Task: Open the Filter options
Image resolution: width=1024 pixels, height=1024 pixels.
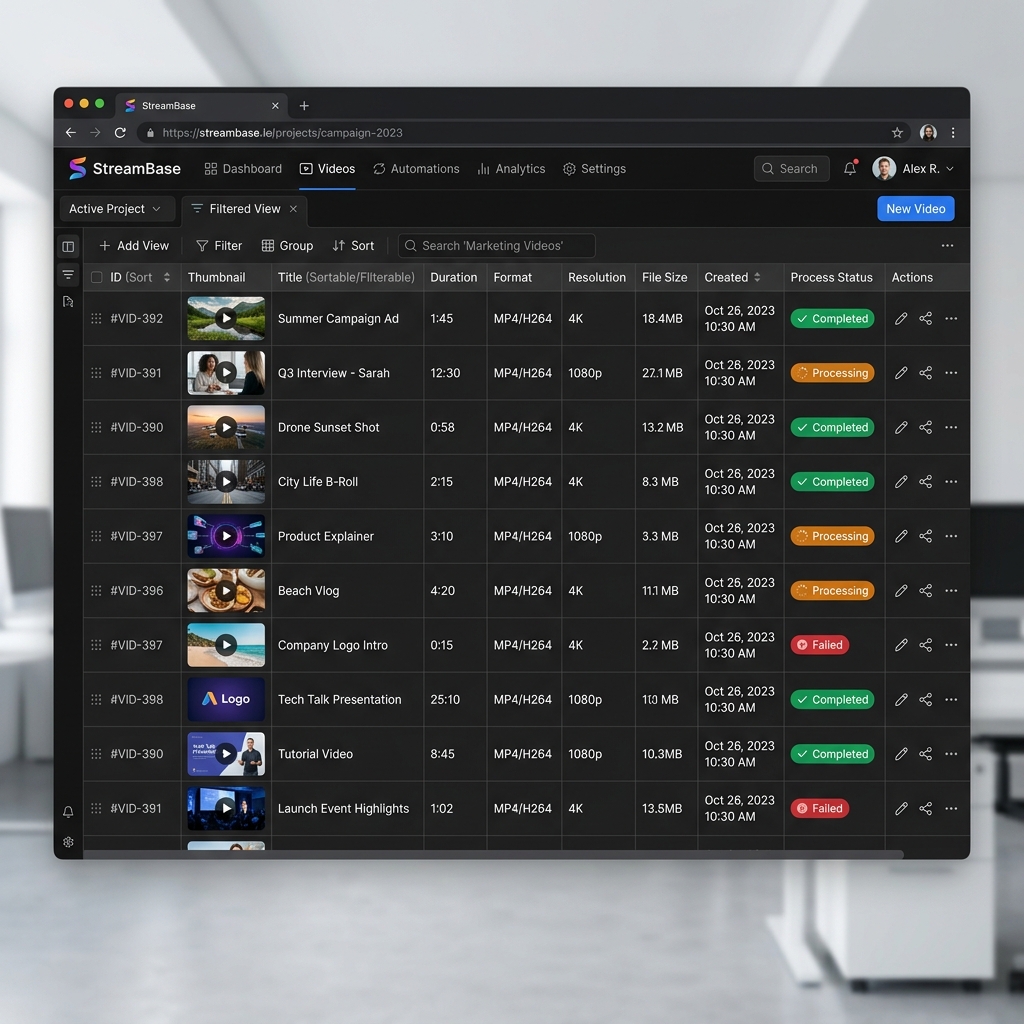Action: pyautogui.click(x=219, y=246)
